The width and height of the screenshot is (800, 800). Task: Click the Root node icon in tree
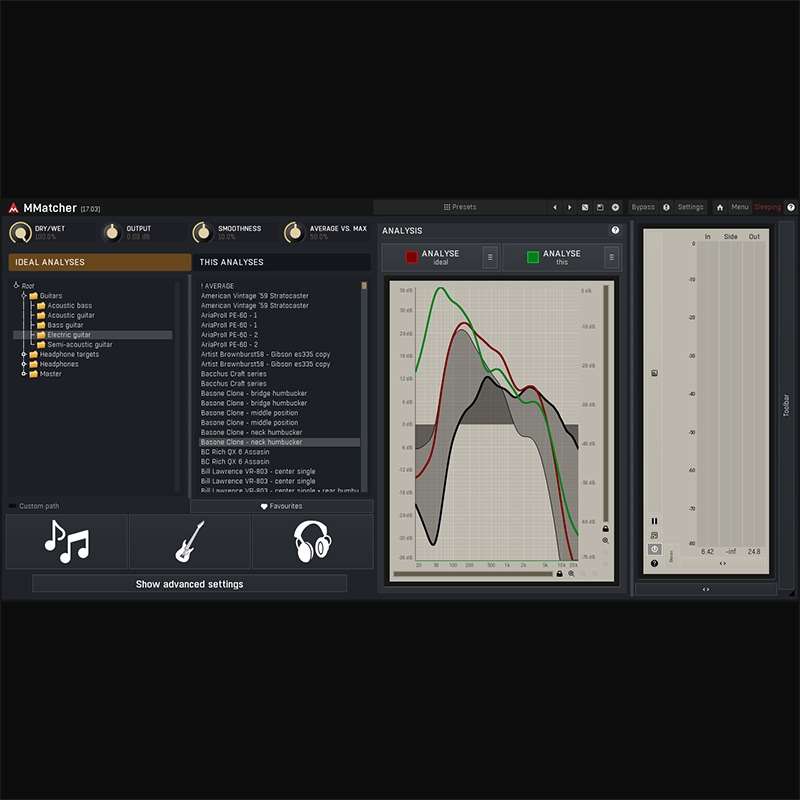(16, 285)
